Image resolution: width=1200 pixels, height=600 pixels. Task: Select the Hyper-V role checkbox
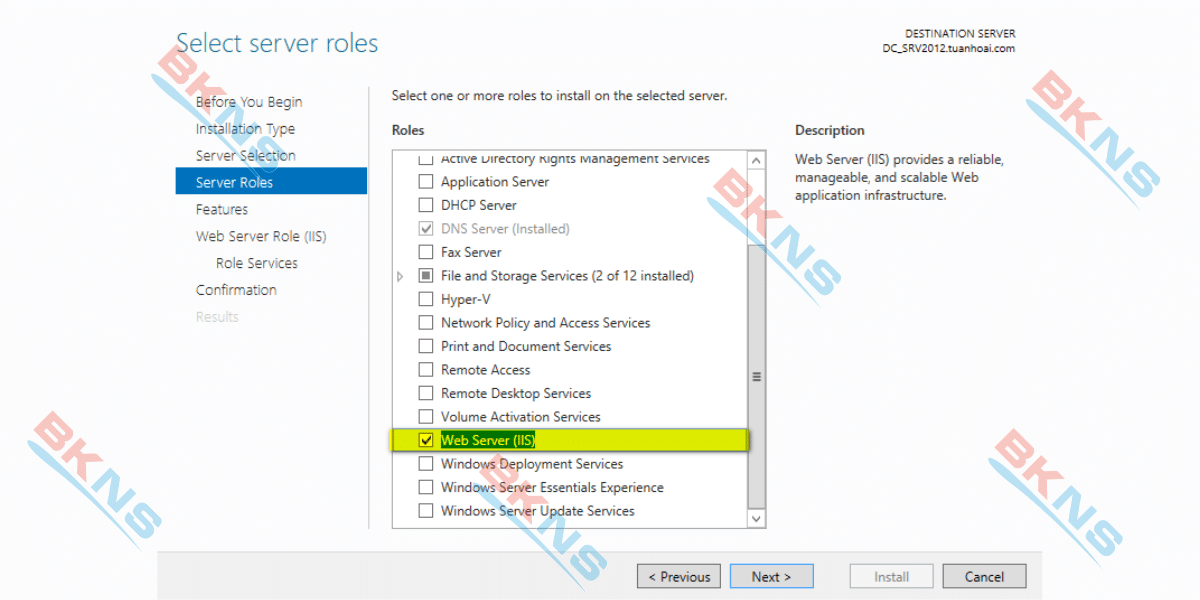(x=426, y=299)
